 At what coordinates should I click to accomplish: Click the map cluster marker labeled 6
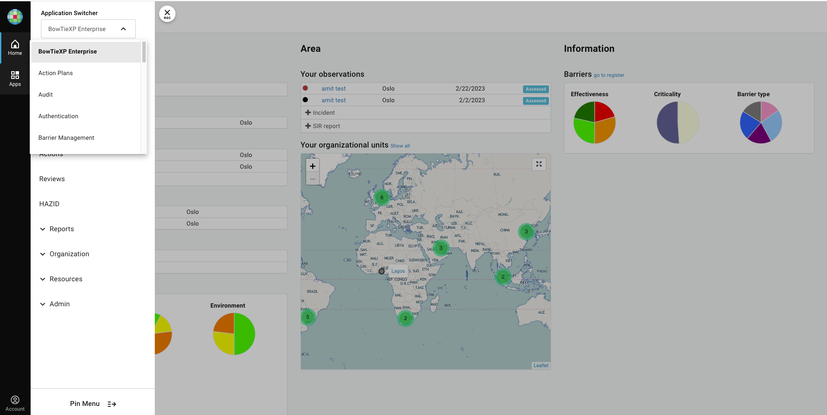[381, 198]
